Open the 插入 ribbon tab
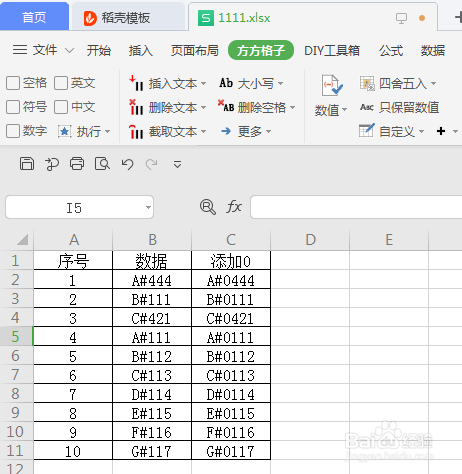Viewport: 462px width, 474px height. (x=140, y=50)
